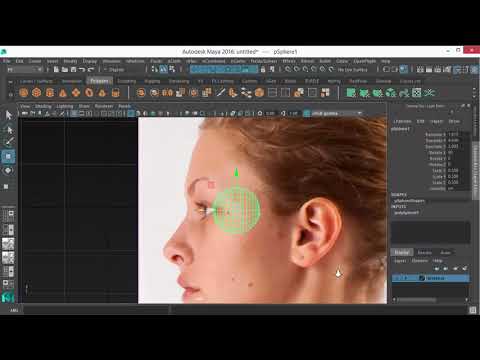Open the File menu

click(6, 61)
